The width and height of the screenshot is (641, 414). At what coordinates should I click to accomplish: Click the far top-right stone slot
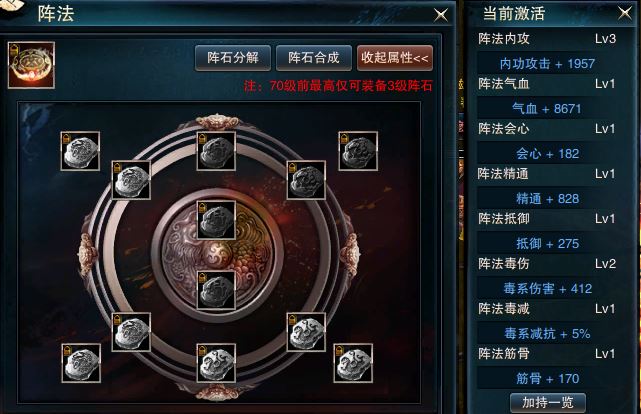point(358,151)
